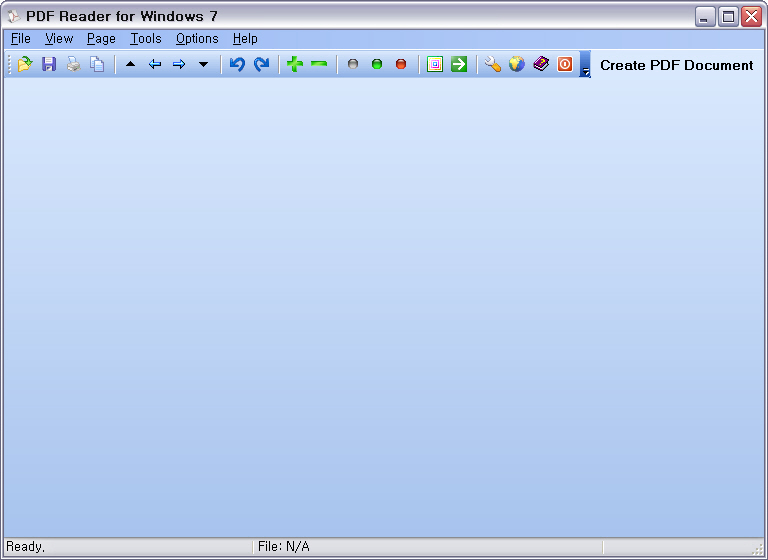Click the app icon in title bar
The height and width of the screenshot is (560, 768).
14,16
